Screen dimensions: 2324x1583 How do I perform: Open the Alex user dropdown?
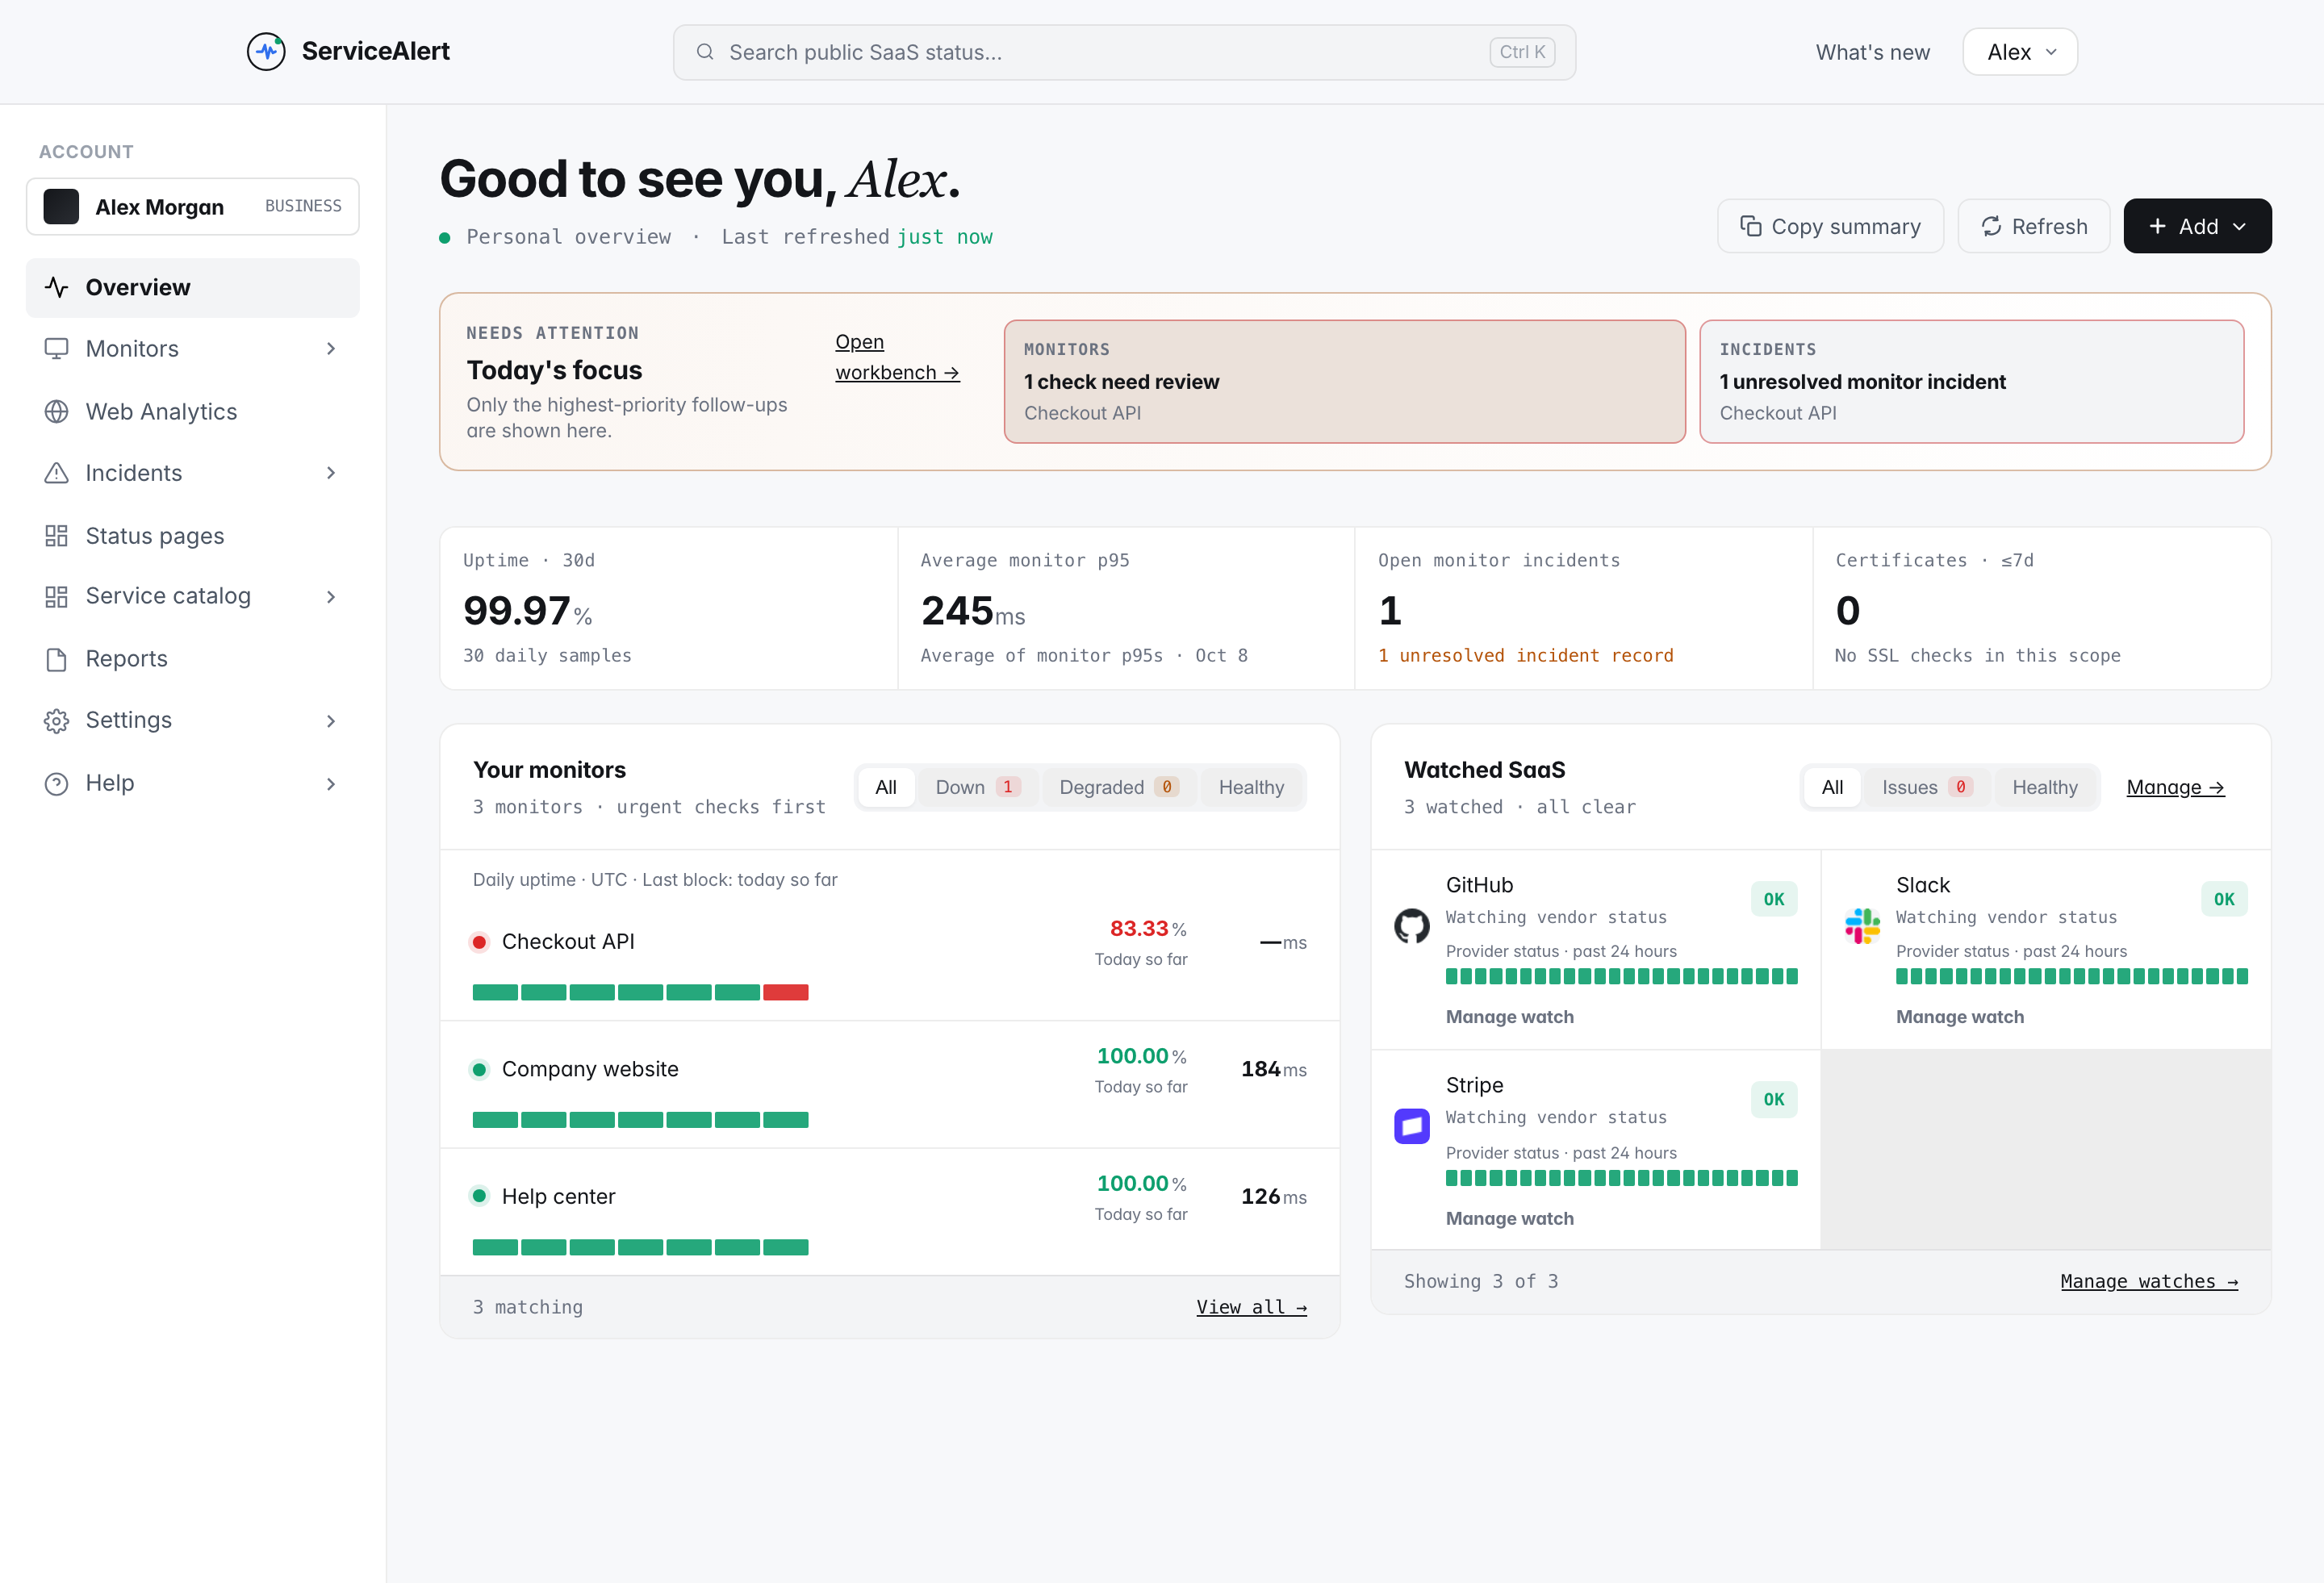2019,52
